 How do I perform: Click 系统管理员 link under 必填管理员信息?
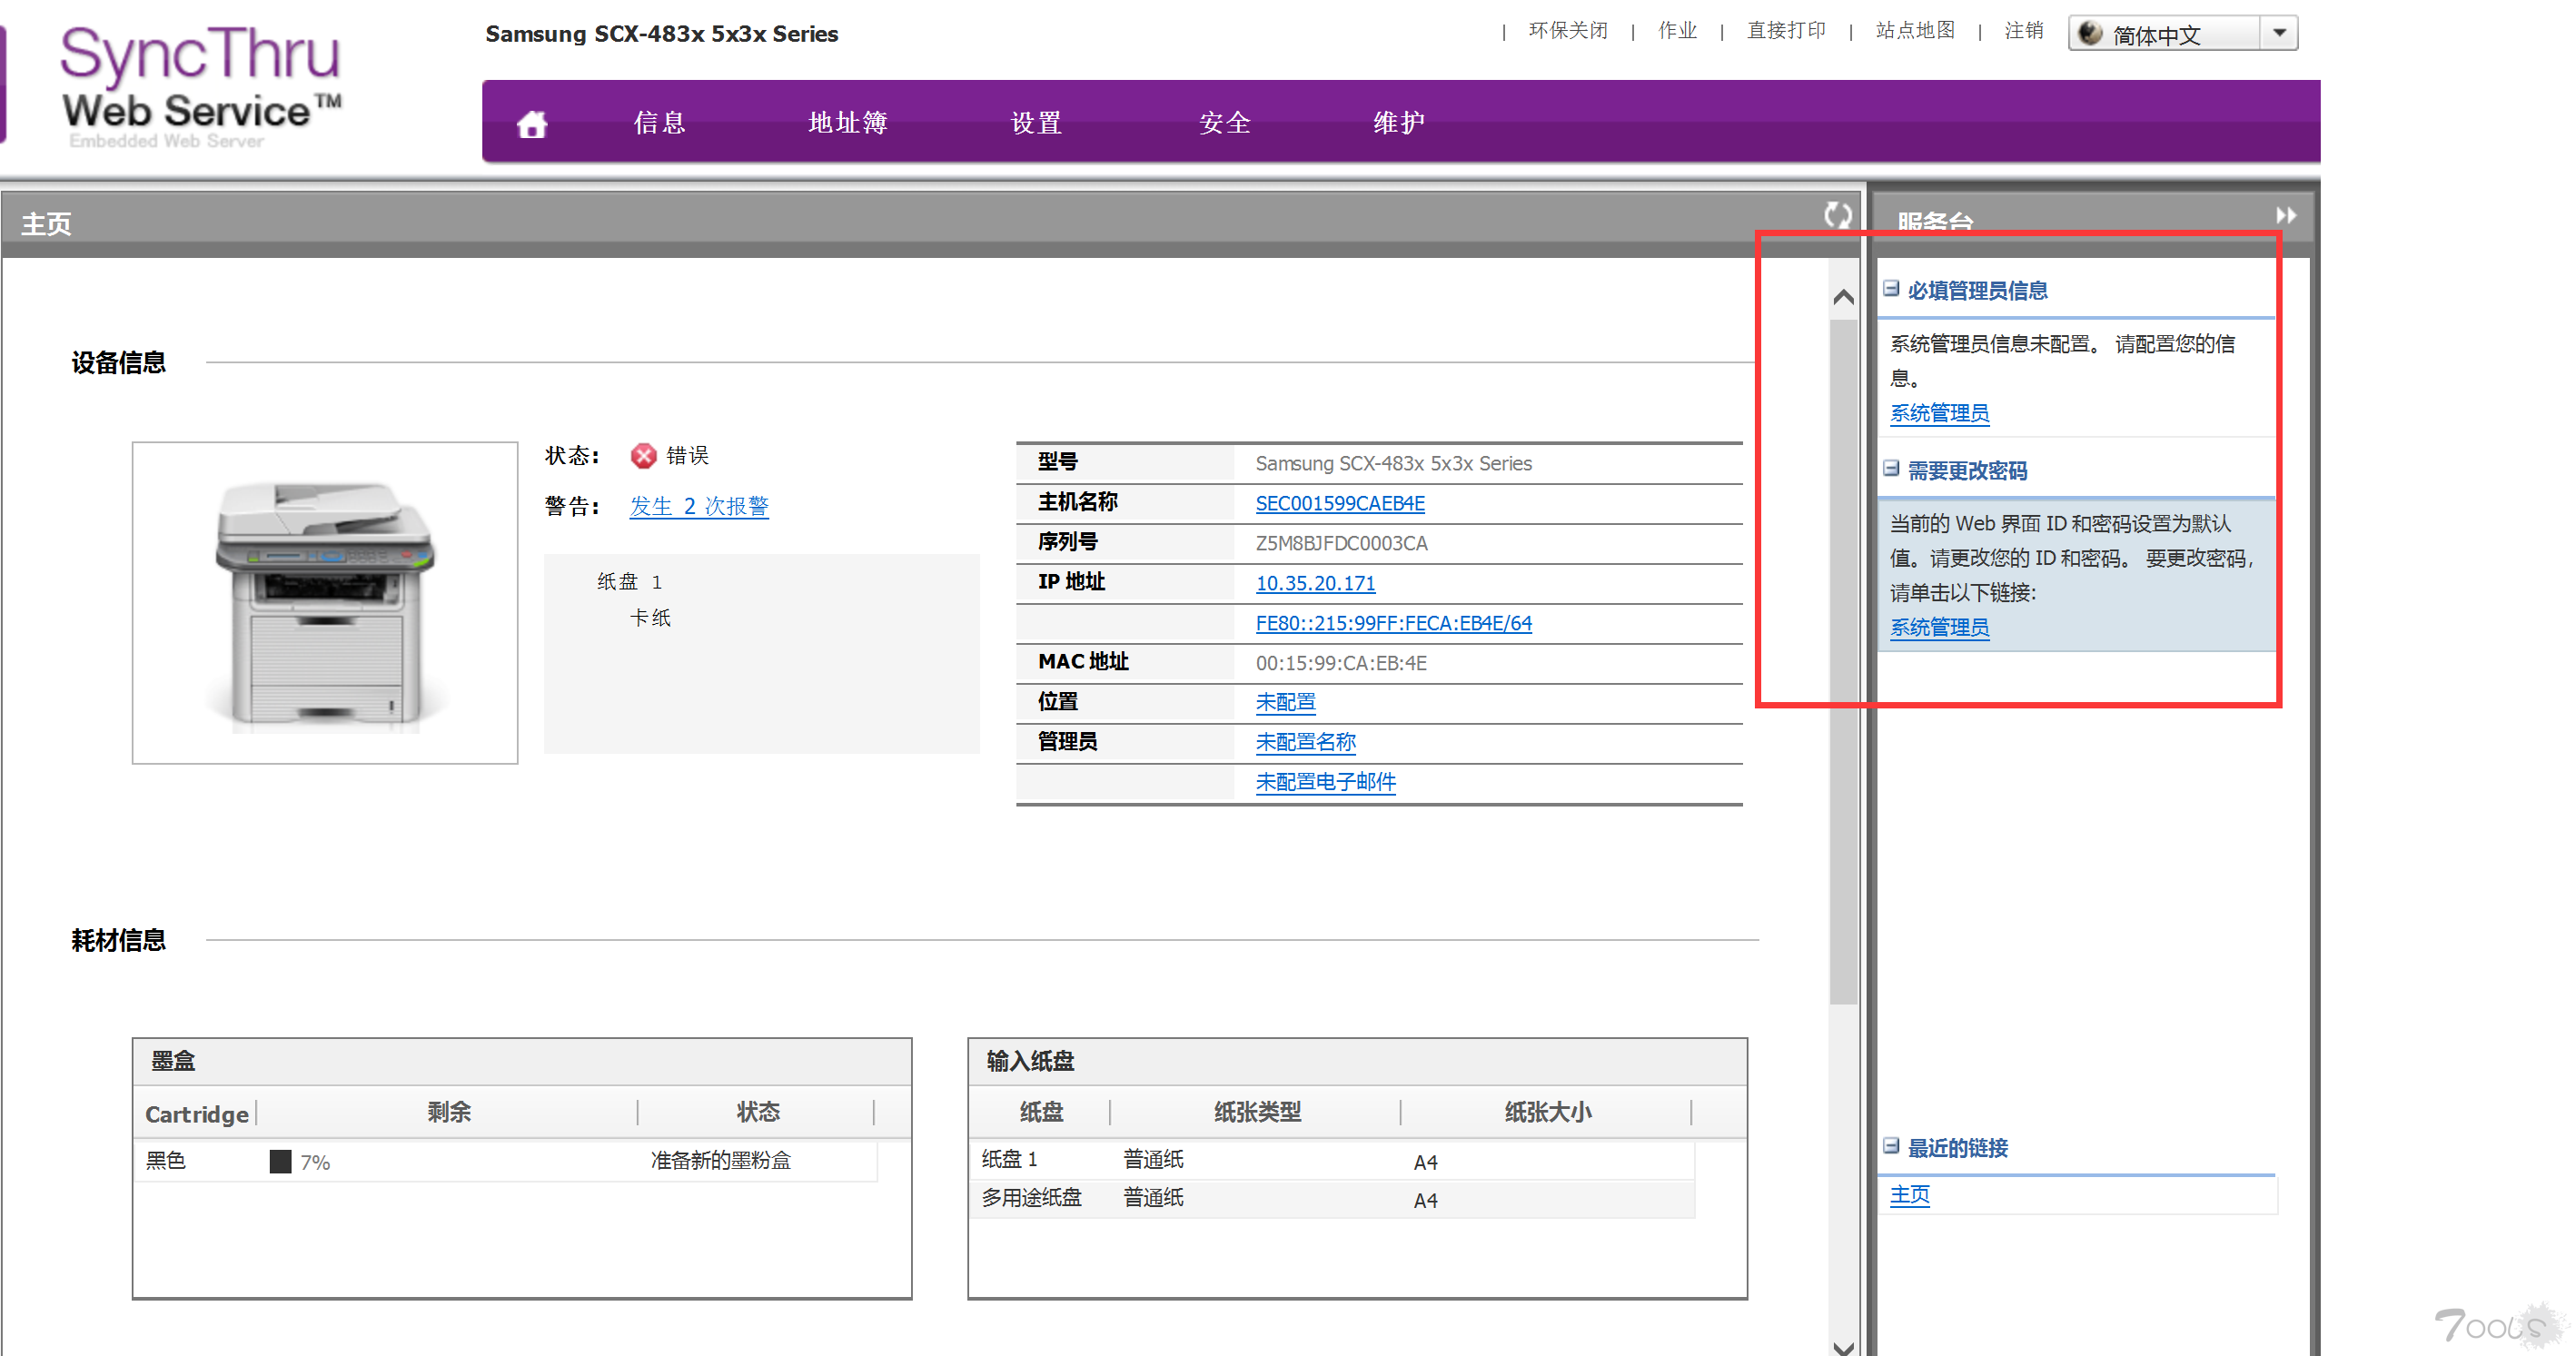tap(1939, 413)
